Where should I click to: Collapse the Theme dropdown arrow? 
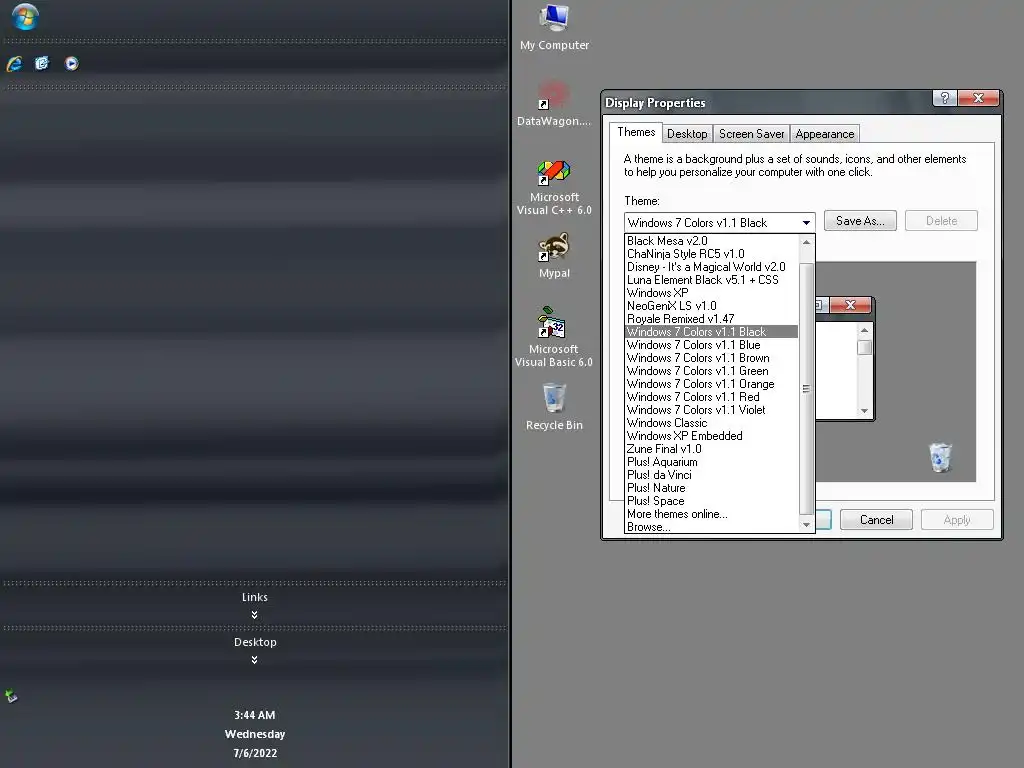[x=807, y=223]
